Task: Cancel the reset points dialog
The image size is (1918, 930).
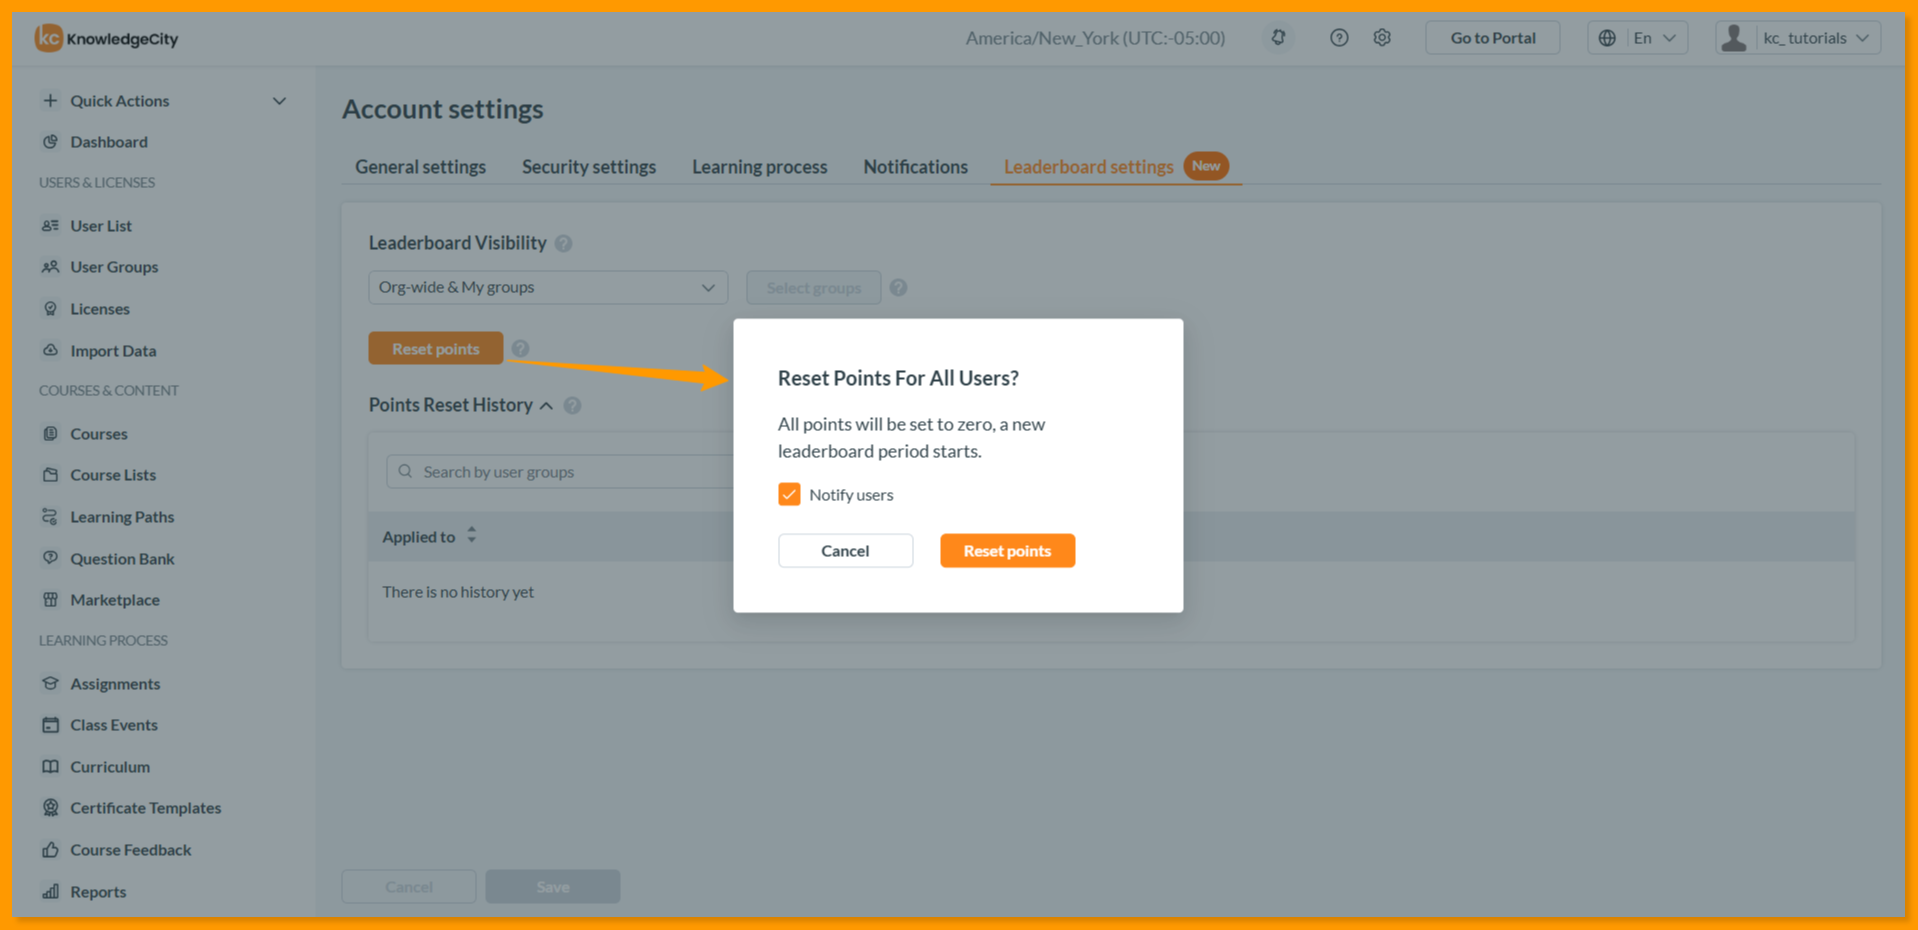Action: point(845,551)
